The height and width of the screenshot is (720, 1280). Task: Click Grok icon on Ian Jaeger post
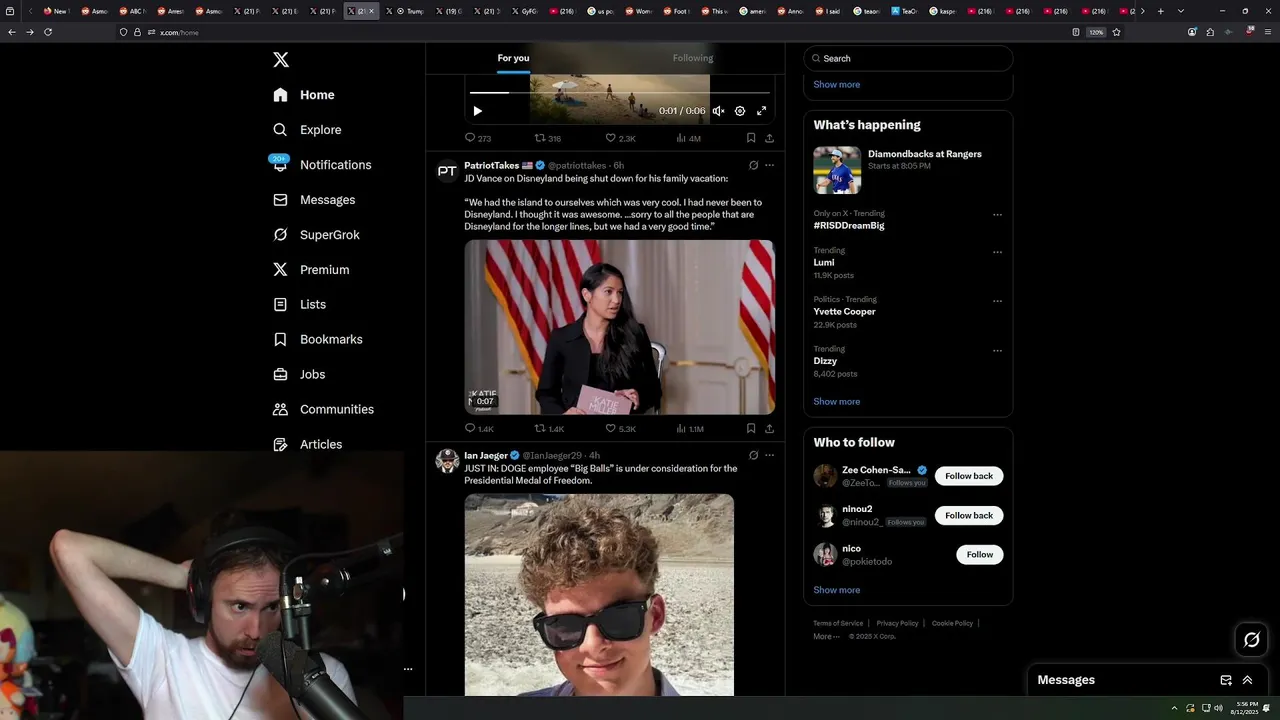[x=753, y=455]
